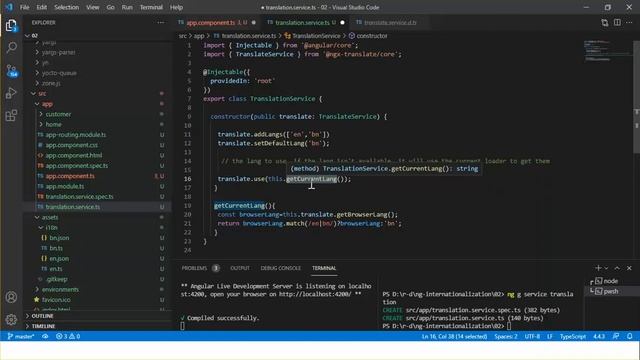This screenshot has width=640, height=360.
Task: Click the status bar watch eye icon
Action: point(45,336)
